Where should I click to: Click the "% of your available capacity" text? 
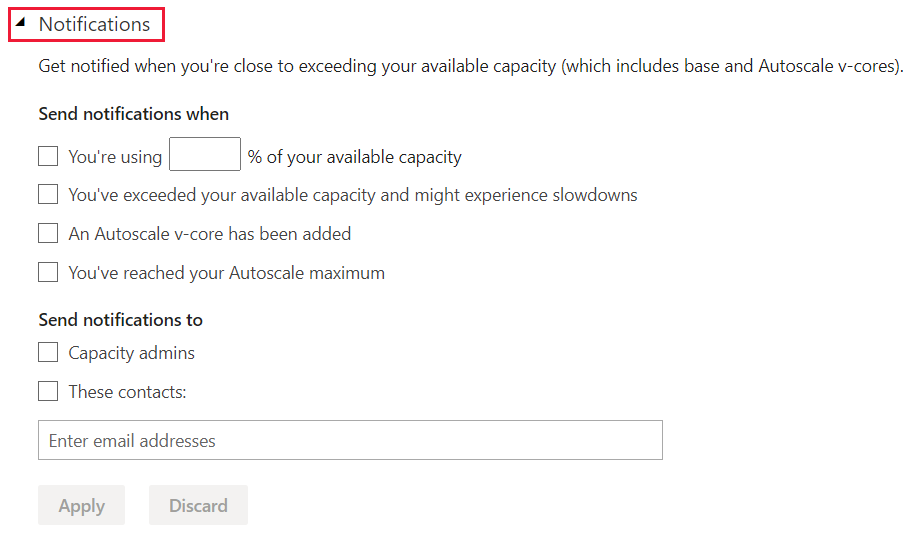click(x=354, y=157)
